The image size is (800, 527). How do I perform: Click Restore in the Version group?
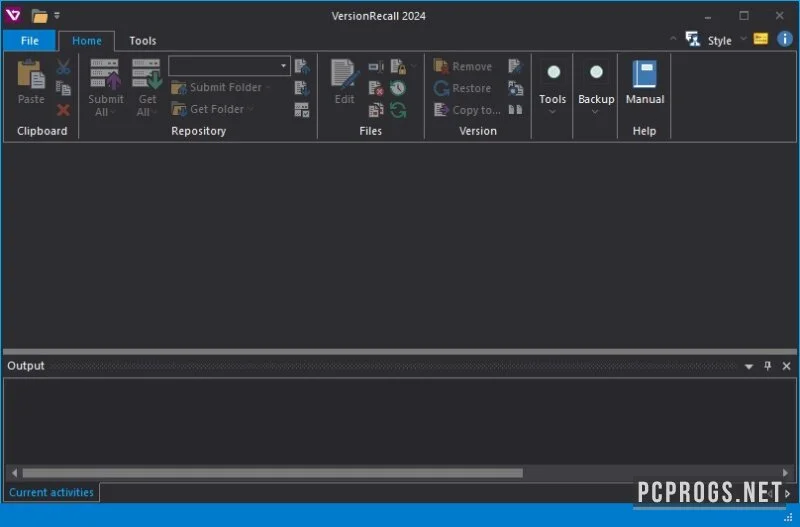point(462,88)
